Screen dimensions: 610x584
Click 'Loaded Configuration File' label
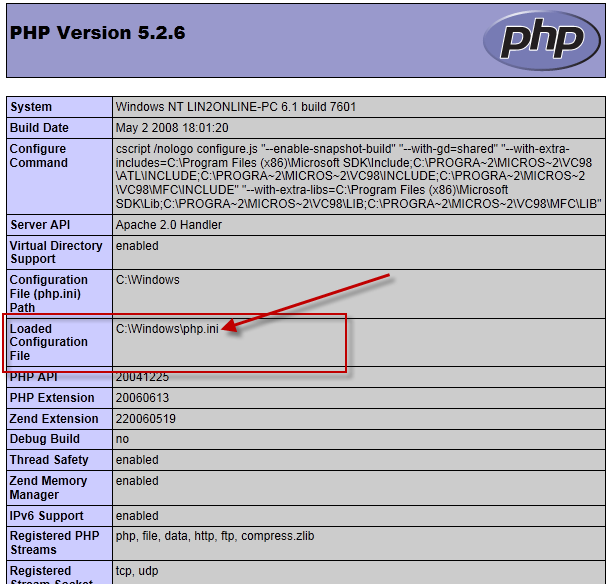click(49, 342)
